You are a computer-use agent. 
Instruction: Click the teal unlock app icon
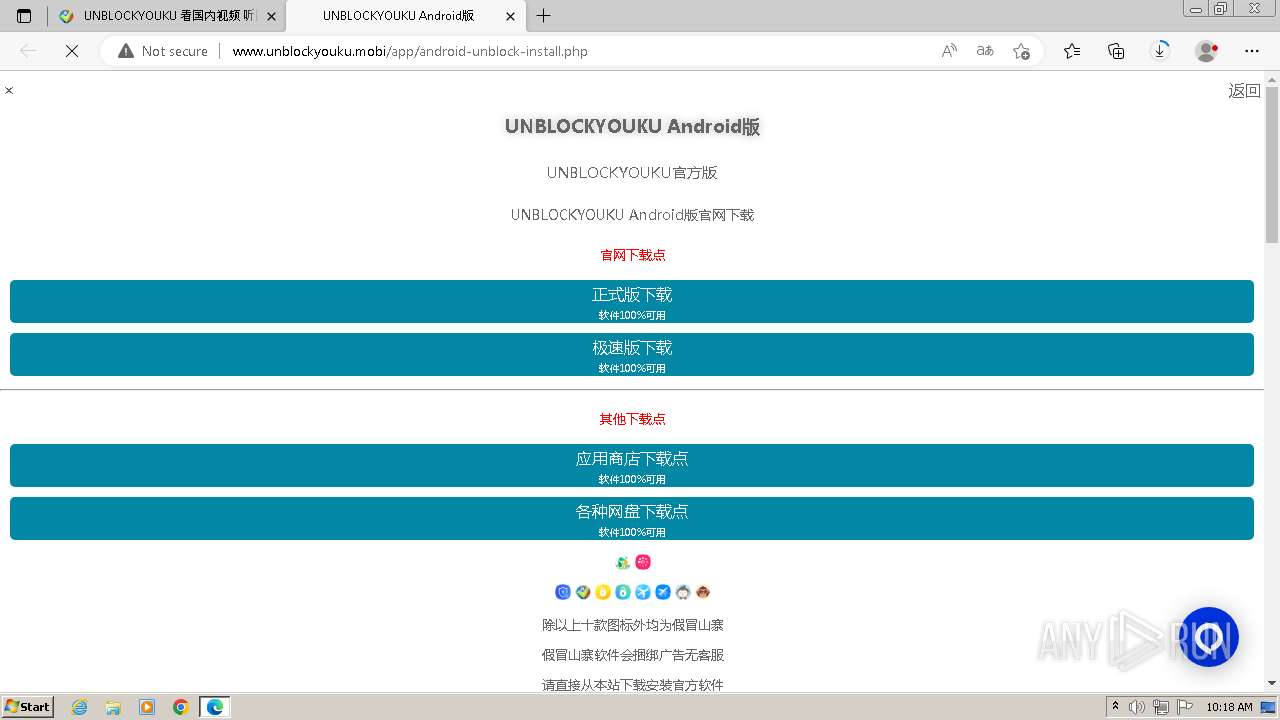tap(623, 592)
